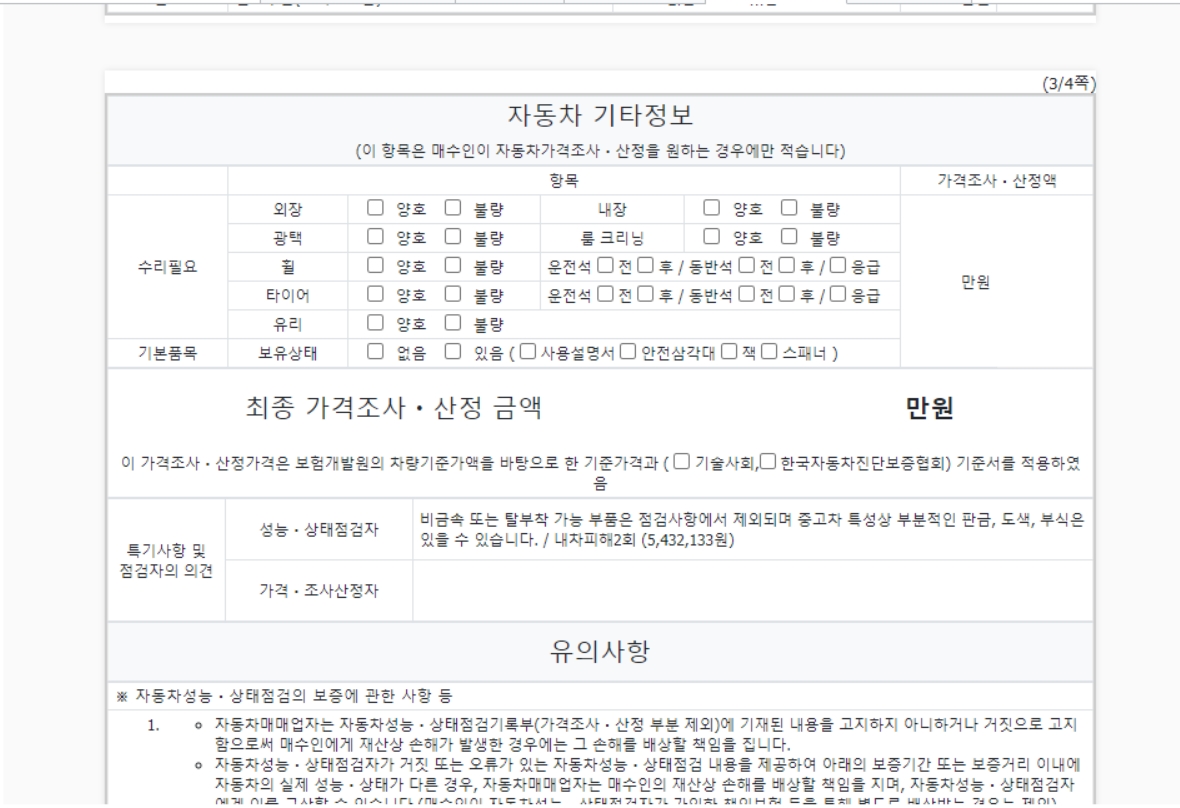
Task: Tick 양호 for 룸 크리닝
Action: [x=711, y=238]
